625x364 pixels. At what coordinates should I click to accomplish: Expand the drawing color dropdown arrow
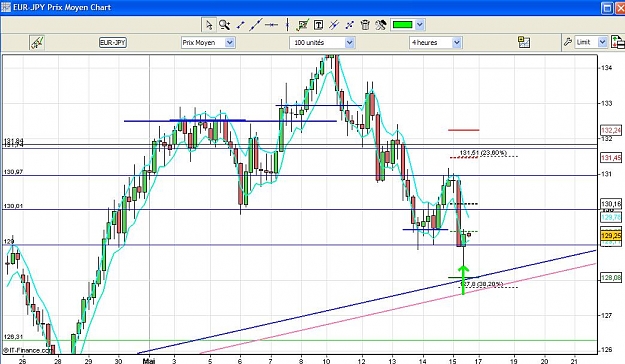419,25
